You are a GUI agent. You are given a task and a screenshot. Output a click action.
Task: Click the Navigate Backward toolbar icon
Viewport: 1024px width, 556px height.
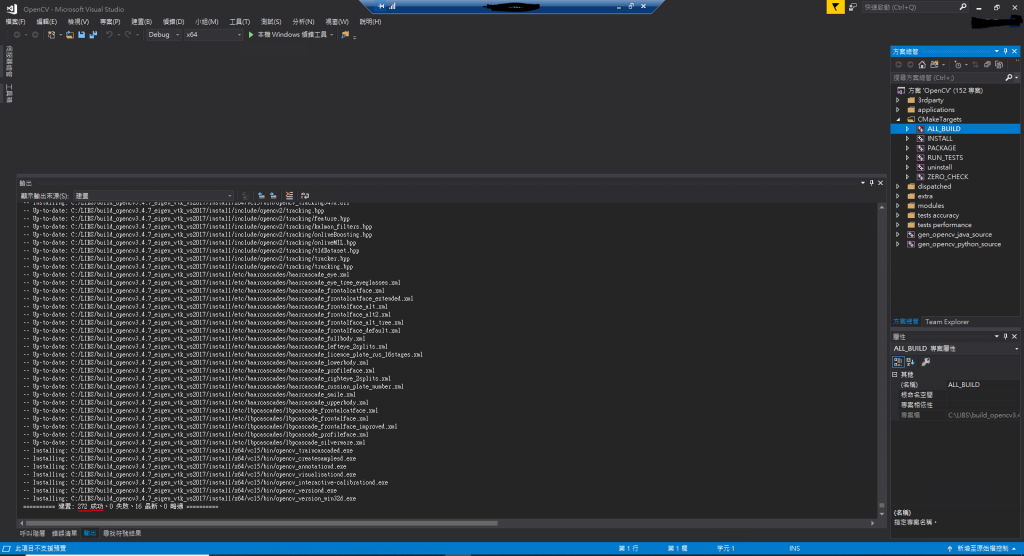point(17,35)
